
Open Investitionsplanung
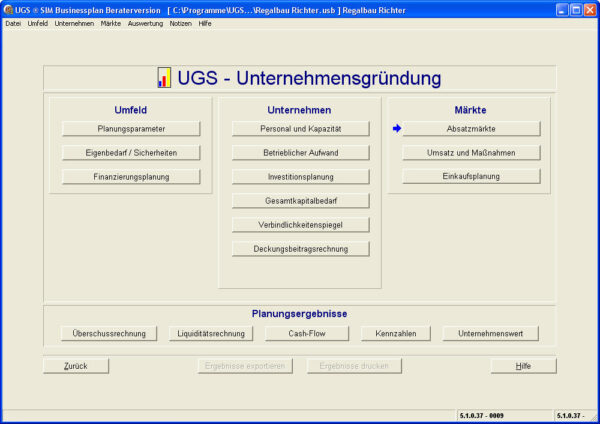(301, 177)
